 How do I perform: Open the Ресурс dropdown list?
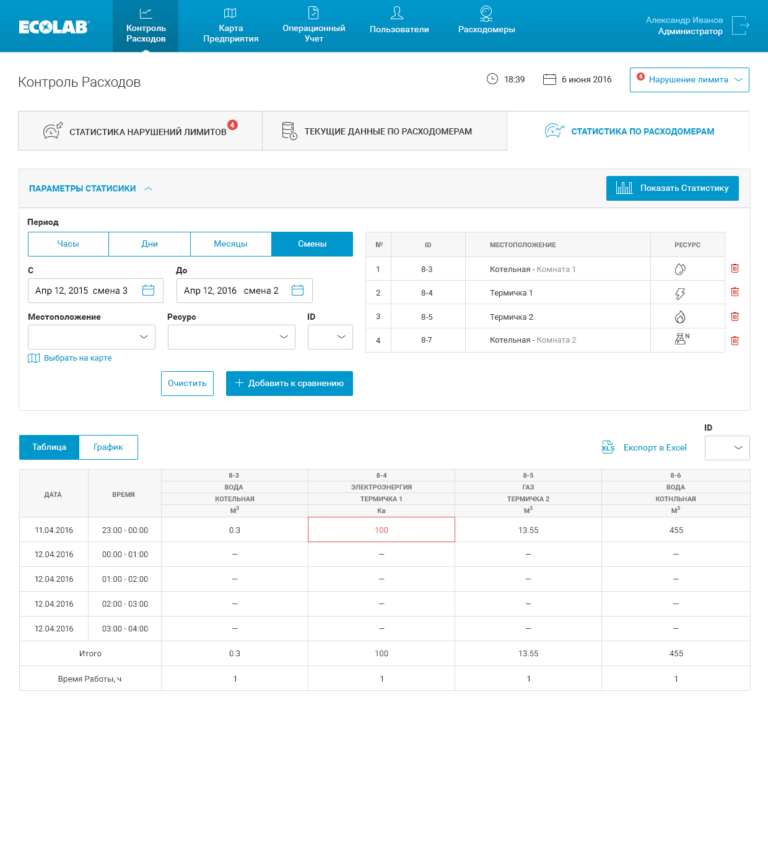coord(232,337)
